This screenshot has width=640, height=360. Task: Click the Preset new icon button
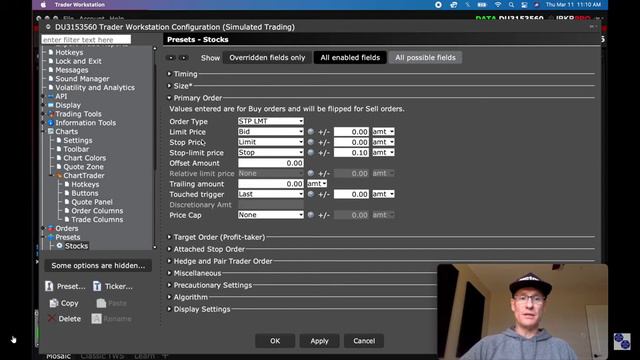[49, 286]
